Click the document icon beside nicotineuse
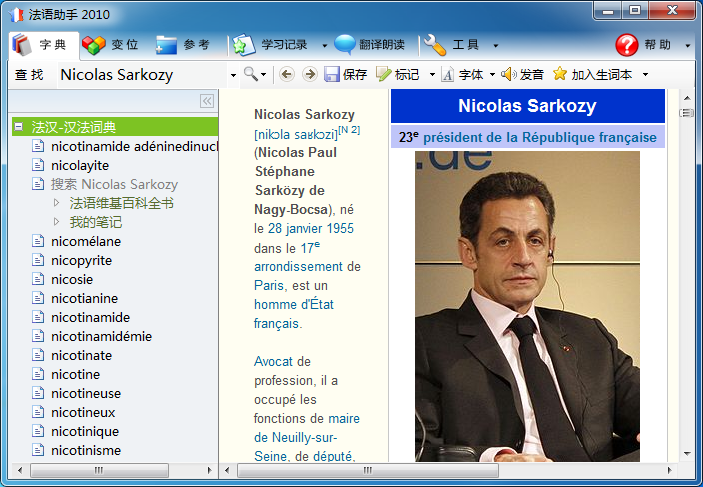Image resolution: width=703 pixels, height=487 pixels. [38, 393]
